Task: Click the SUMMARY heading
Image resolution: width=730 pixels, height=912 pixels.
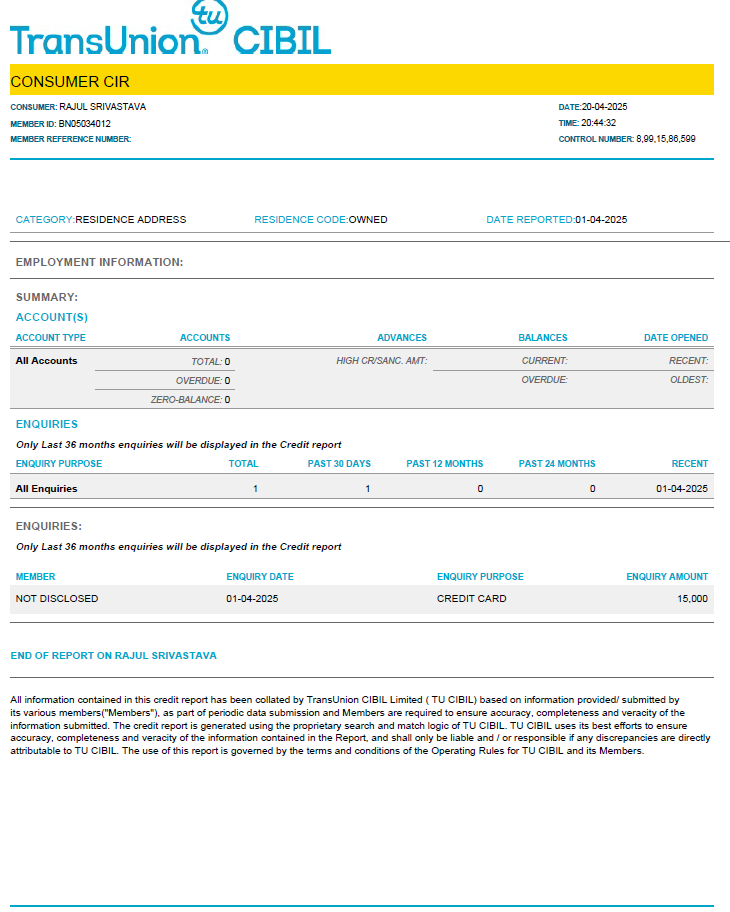Action: [47, 297]
